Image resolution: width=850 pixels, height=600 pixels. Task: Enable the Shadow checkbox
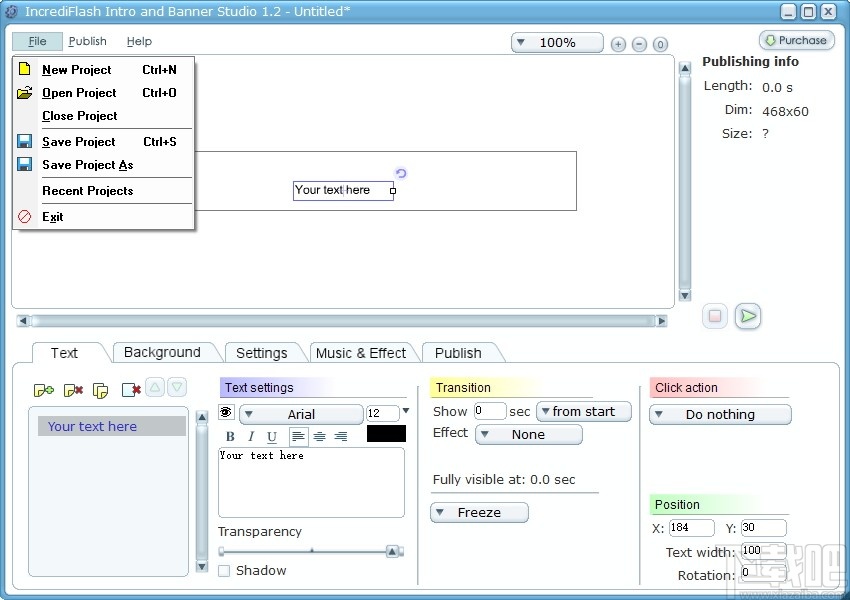[224, 571]
